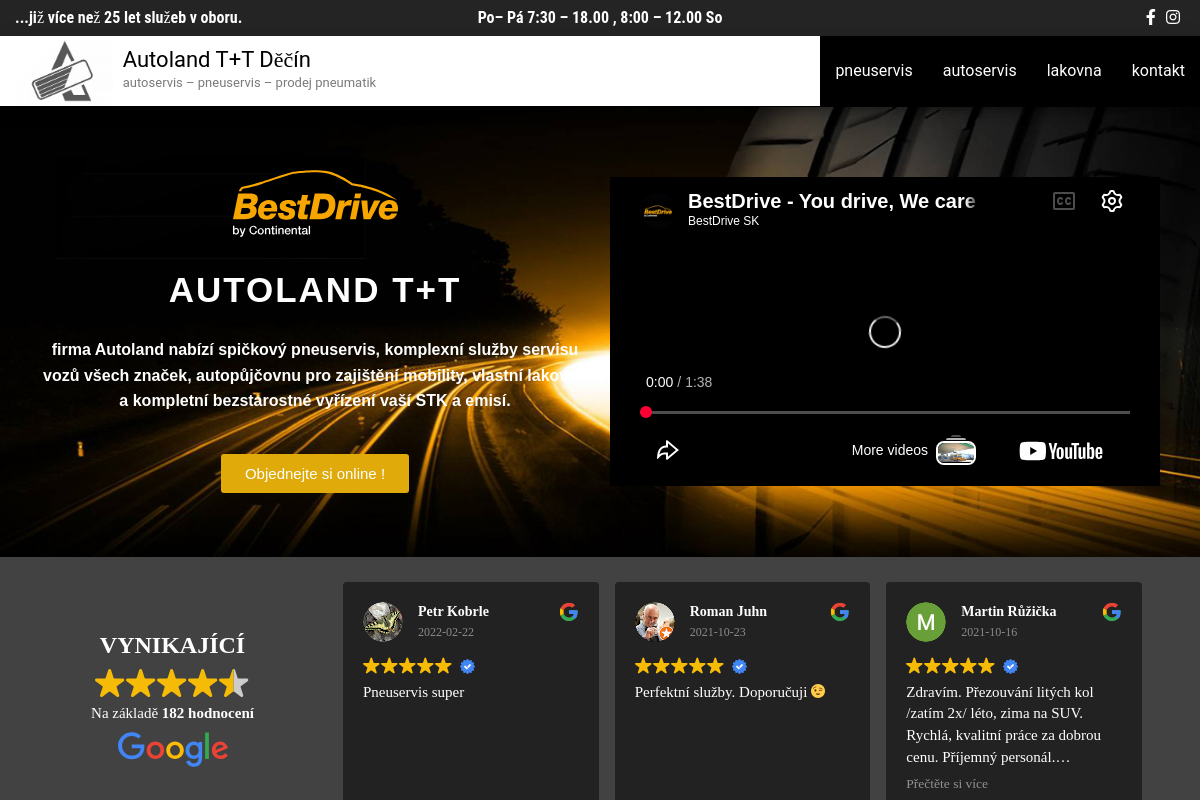Click the Autoland T+T Děčín site title

click(217, 59)
